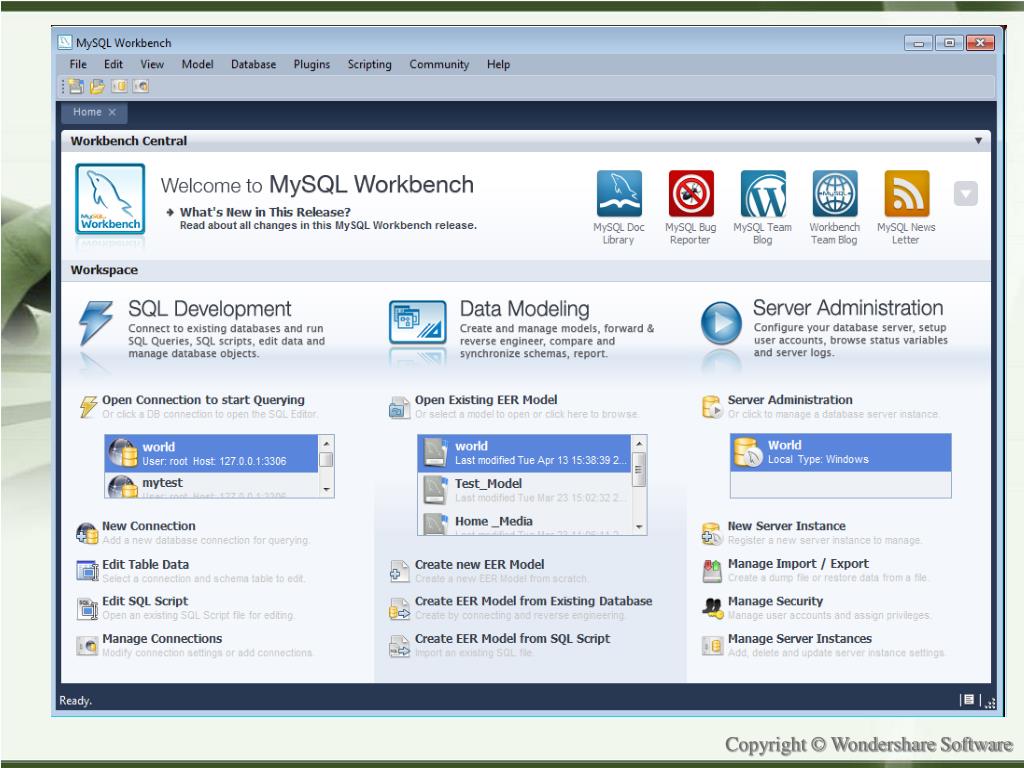
Task: Click the Server Administration database icon beside heading
Action: point(712,407)
